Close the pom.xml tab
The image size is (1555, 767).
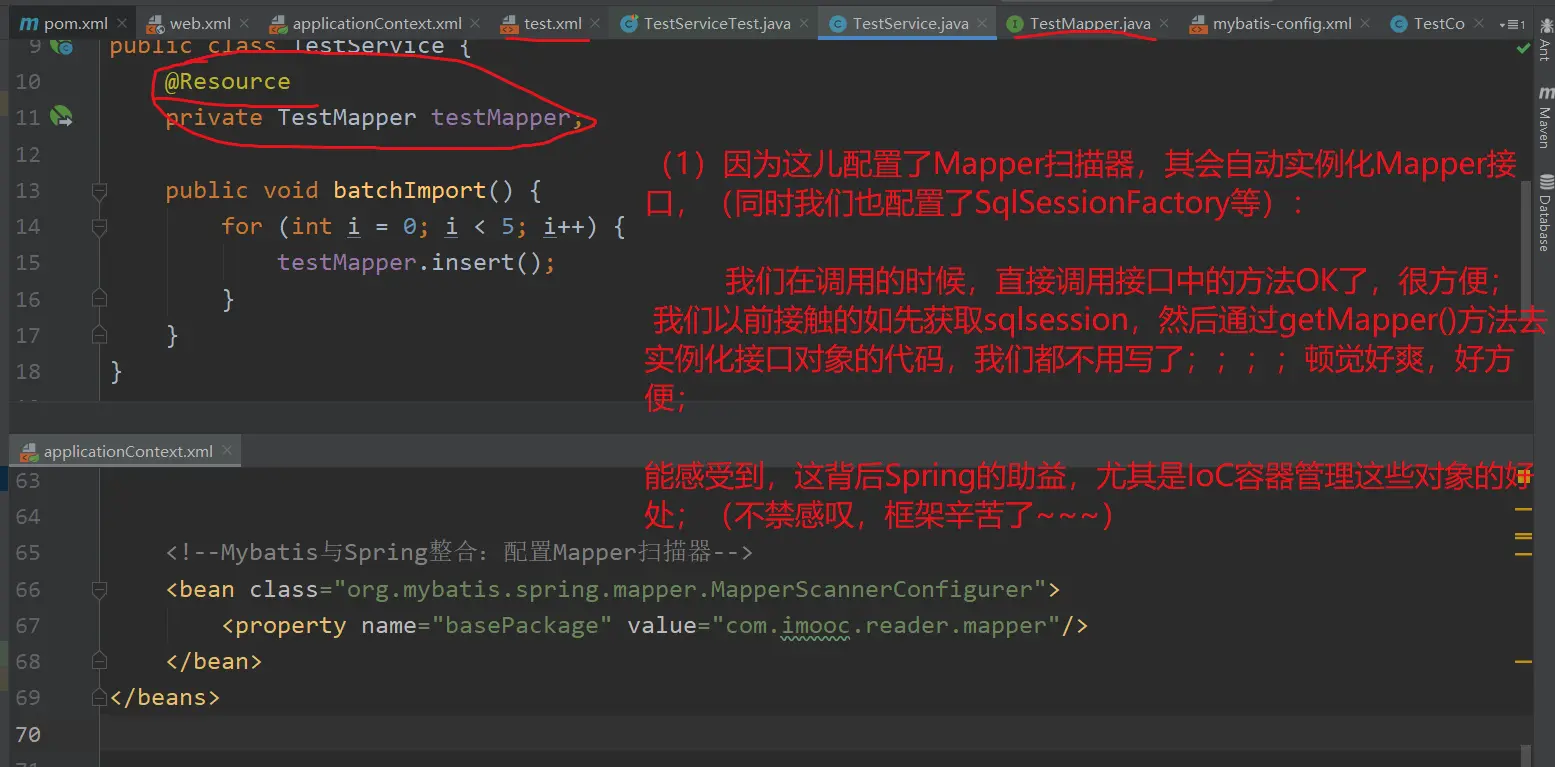coord(120,24)
